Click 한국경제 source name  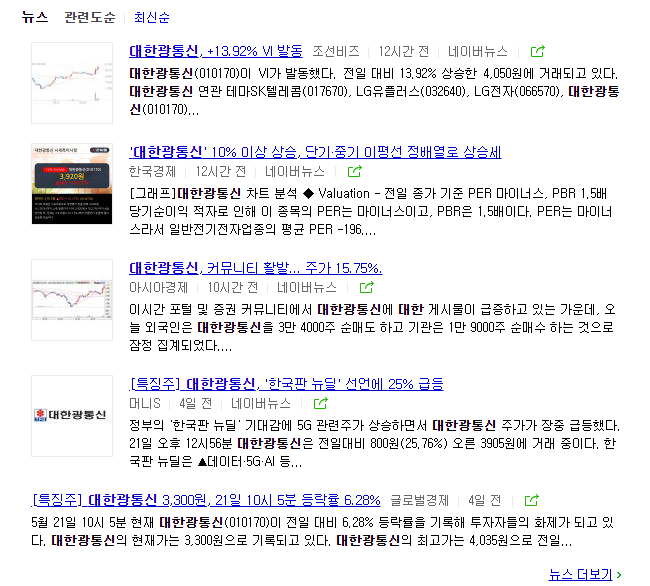[x=153, y=171]
